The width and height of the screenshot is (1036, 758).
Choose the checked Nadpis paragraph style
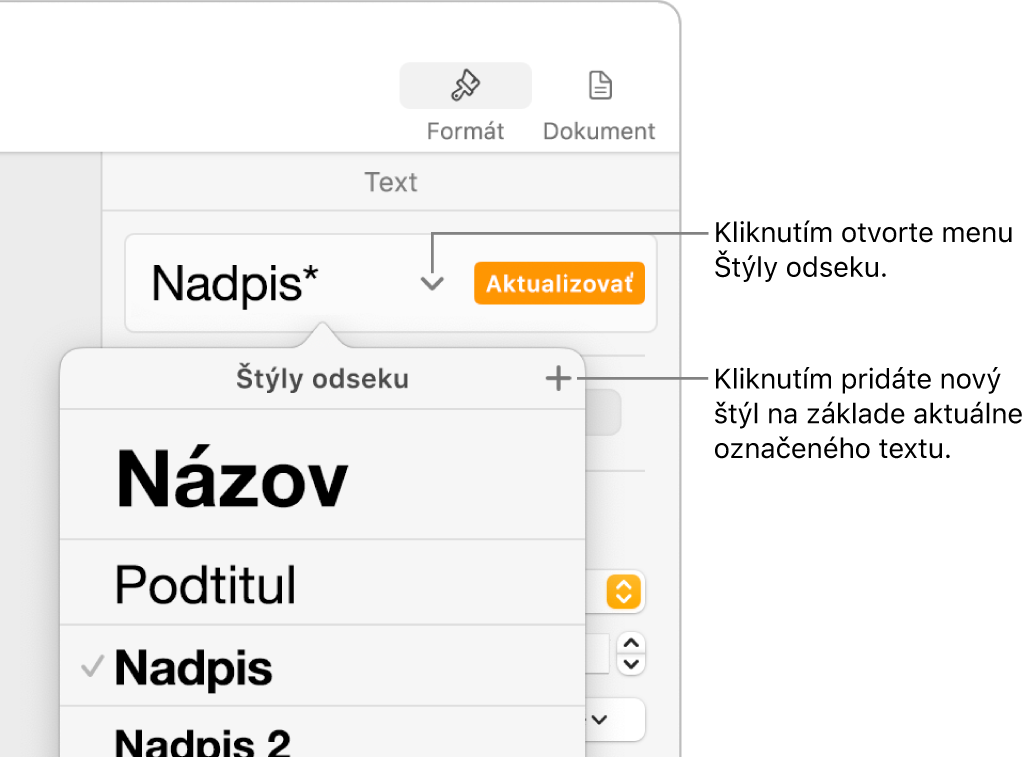tap(322, 666)
